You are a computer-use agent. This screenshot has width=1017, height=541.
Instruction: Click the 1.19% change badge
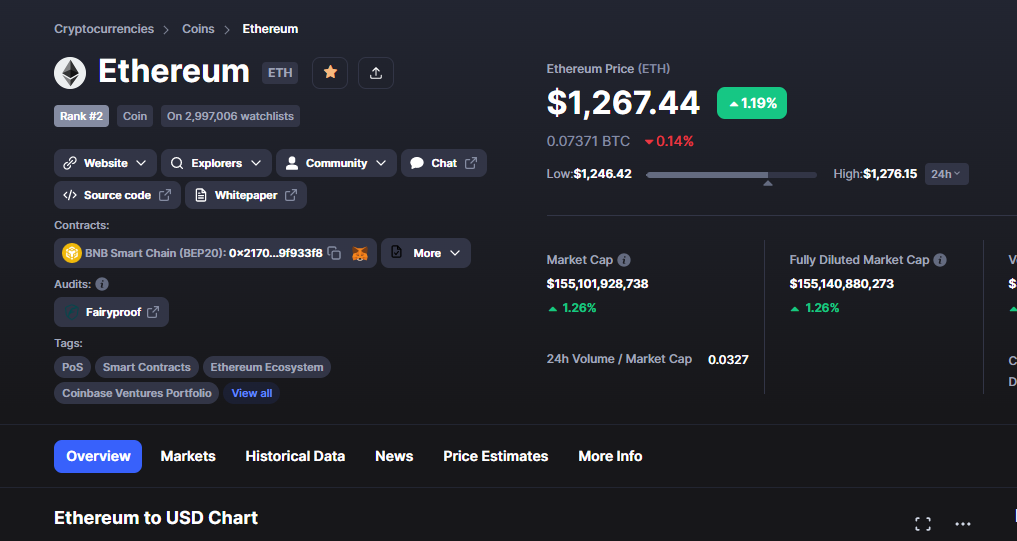click(x=752, y=103)
